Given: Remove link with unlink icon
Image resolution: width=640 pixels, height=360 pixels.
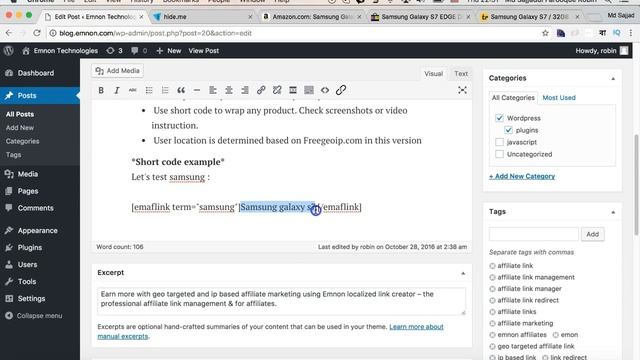Looking at the screenshot, I should pos(277,90).
